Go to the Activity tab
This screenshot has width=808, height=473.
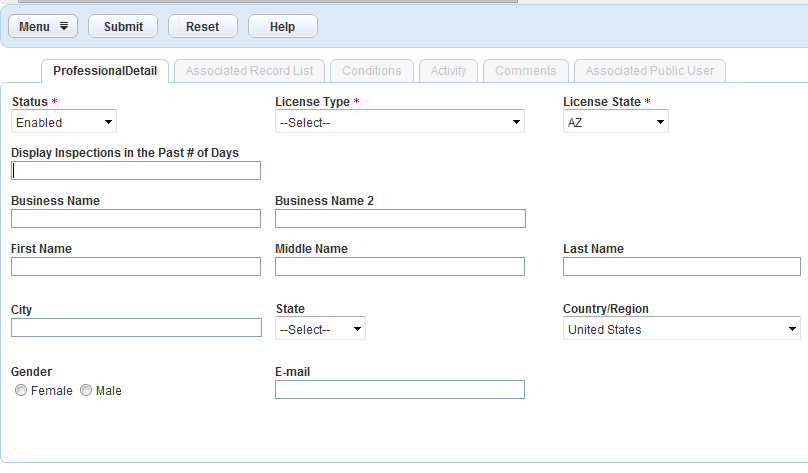pyautogui.click(x=448, y=71)
